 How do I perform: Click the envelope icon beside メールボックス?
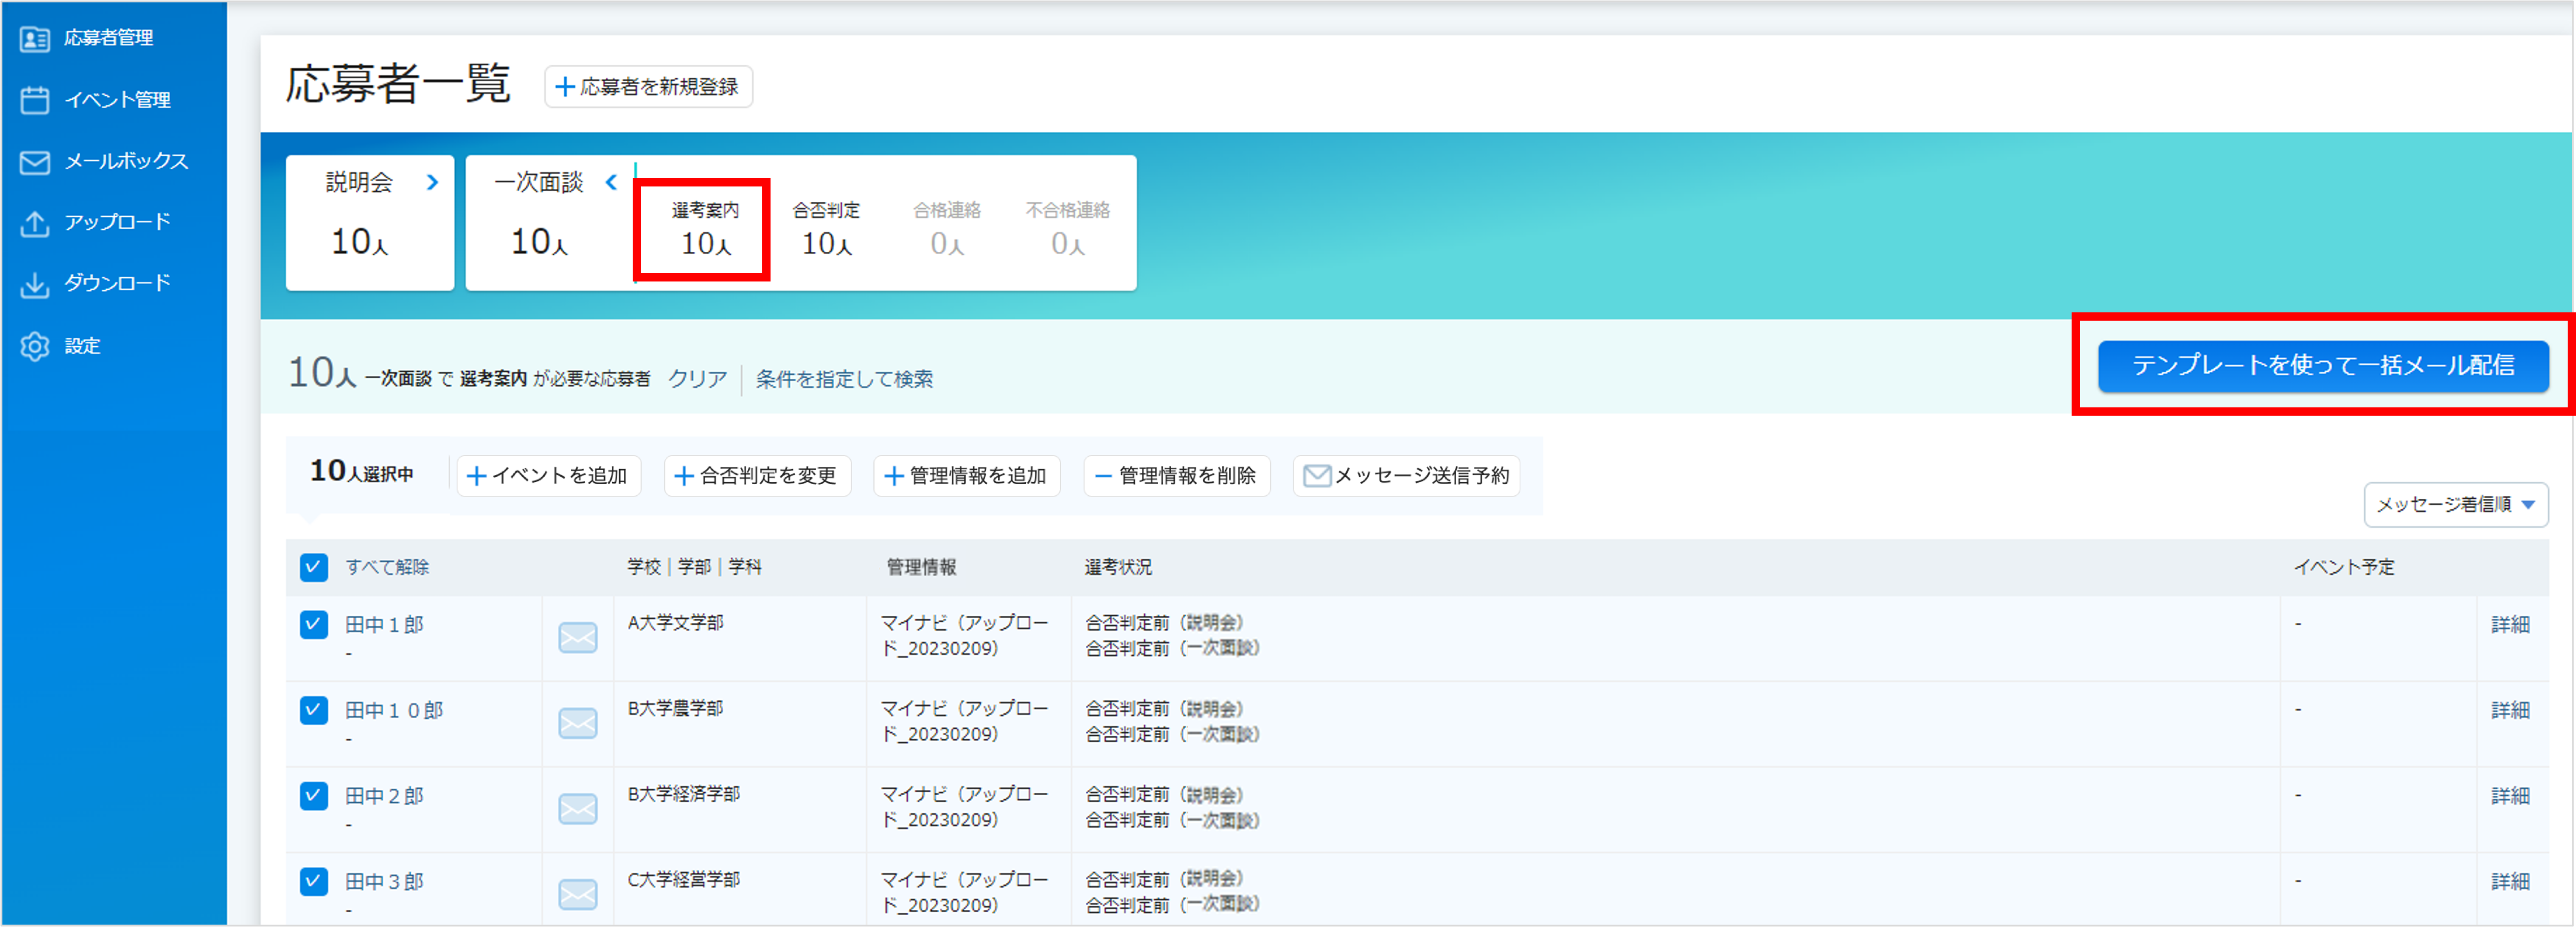35,162
